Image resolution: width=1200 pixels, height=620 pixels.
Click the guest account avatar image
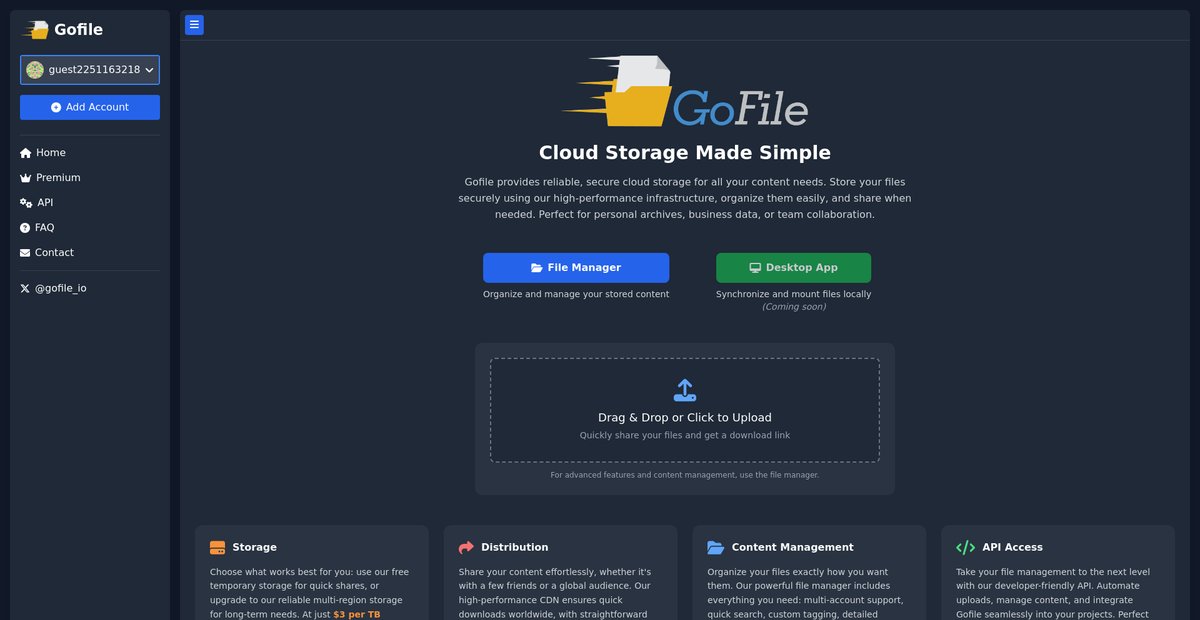[35, 70]
